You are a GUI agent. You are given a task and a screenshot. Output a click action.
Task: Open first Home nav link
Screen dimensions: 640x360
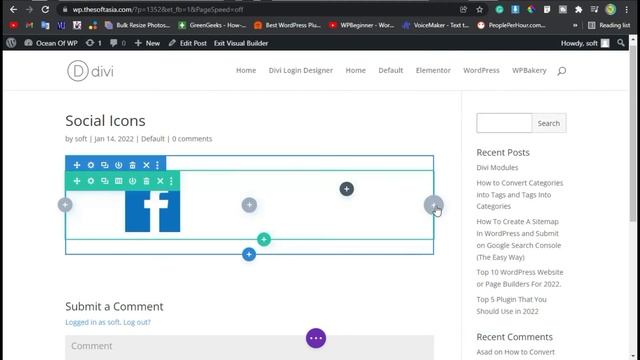pos(246,70)
